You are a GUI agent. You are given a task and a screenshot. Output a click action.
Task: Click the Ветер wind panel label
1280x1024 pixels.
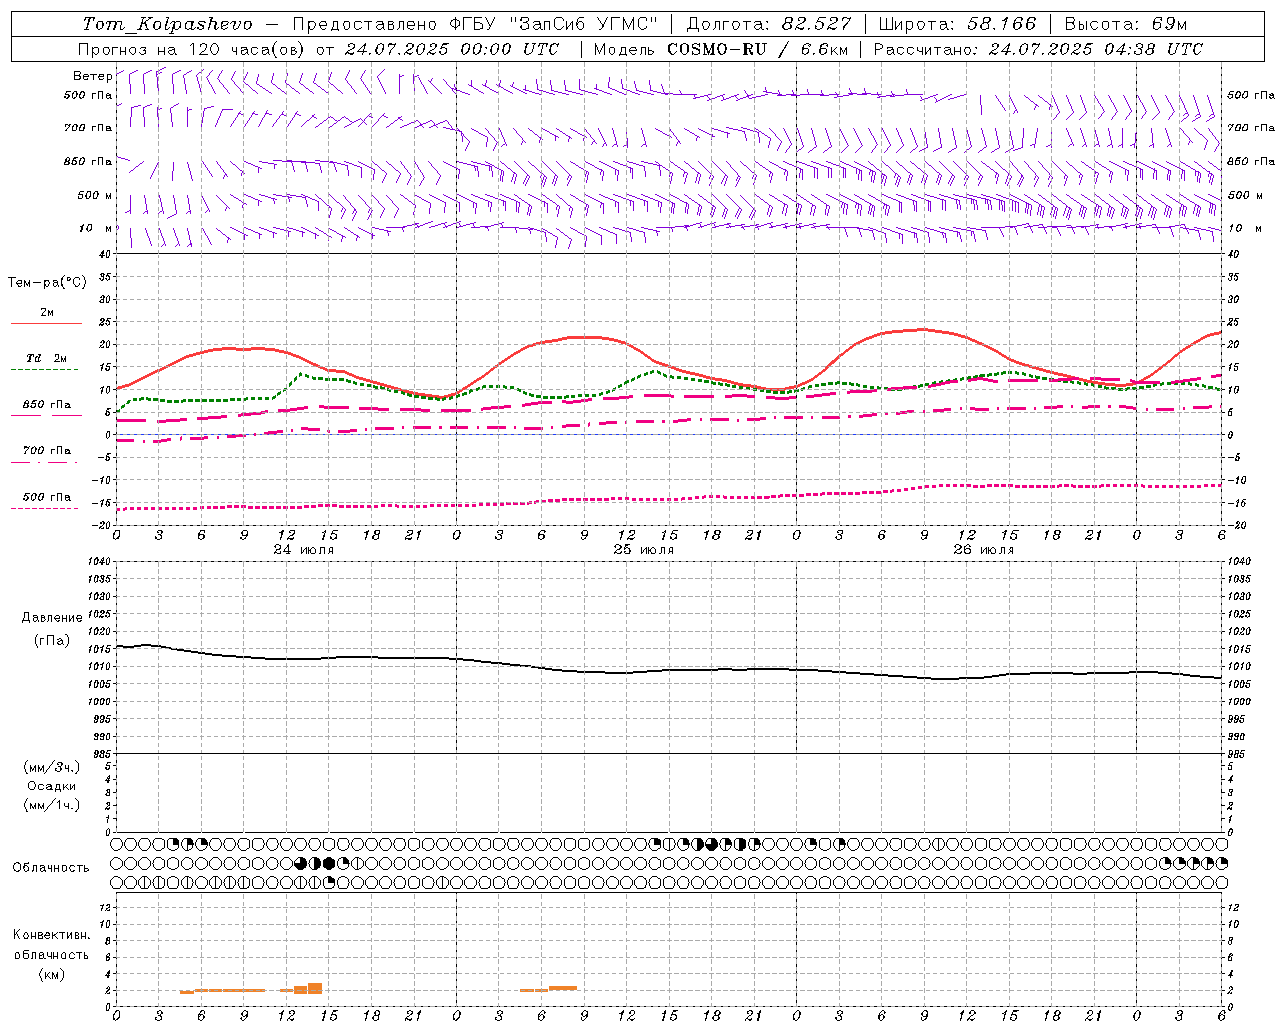point(92,76)
